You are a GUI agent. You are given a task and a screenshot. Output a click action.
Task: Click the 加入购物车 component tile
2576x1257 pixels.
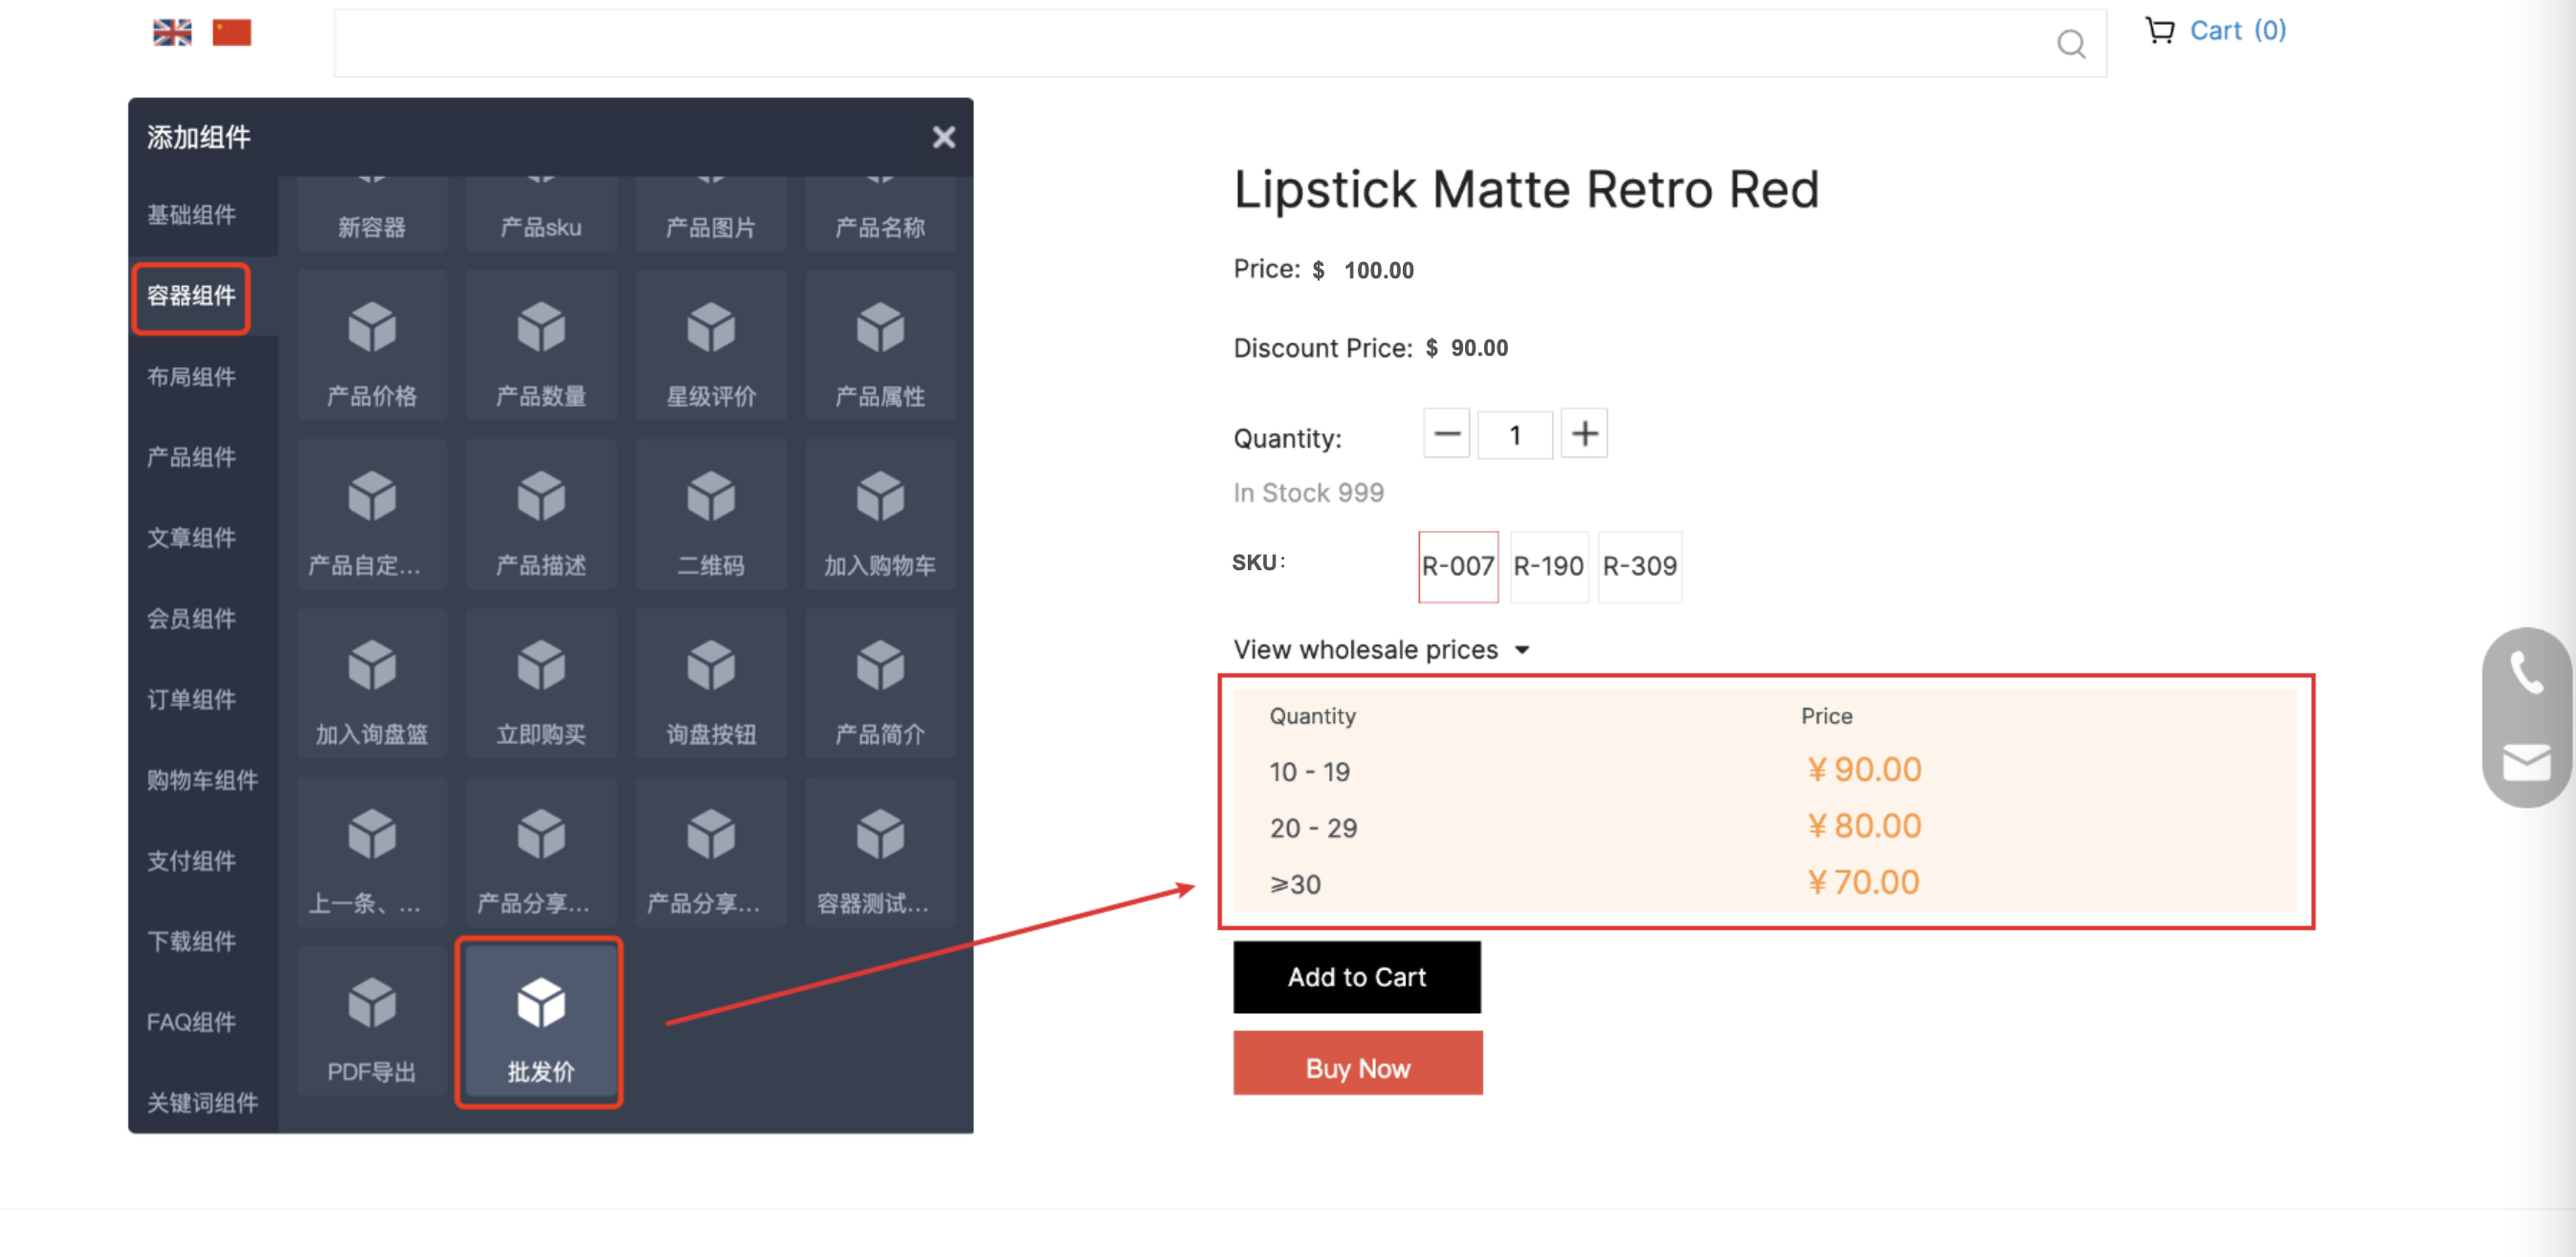tap(880, 515)
